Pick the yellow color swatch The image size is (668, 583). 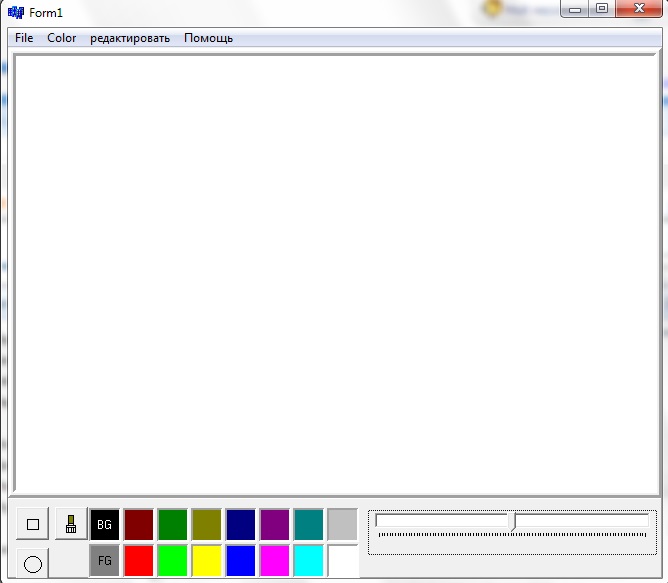click(207, 560)
